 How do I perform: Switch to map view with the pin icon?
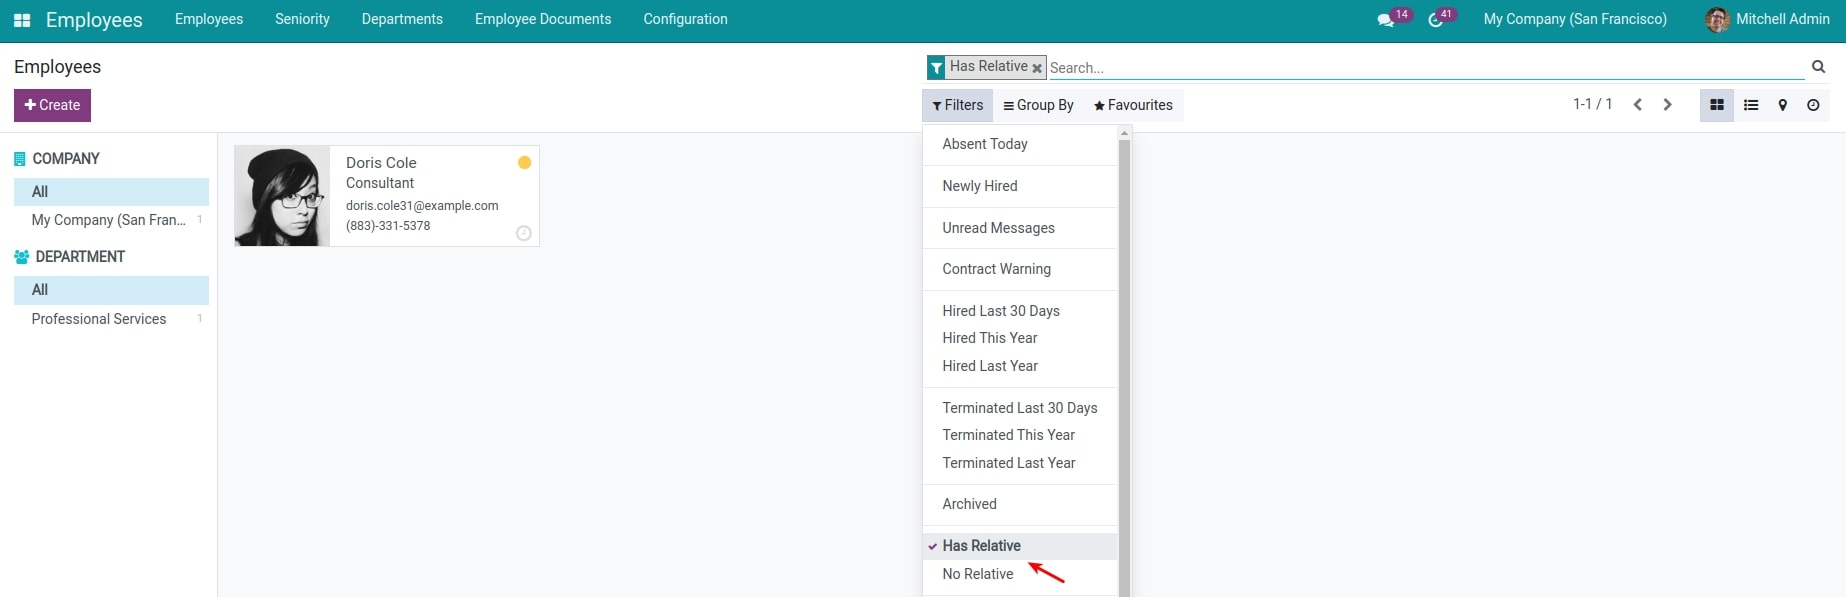(x=1782, y=104)
